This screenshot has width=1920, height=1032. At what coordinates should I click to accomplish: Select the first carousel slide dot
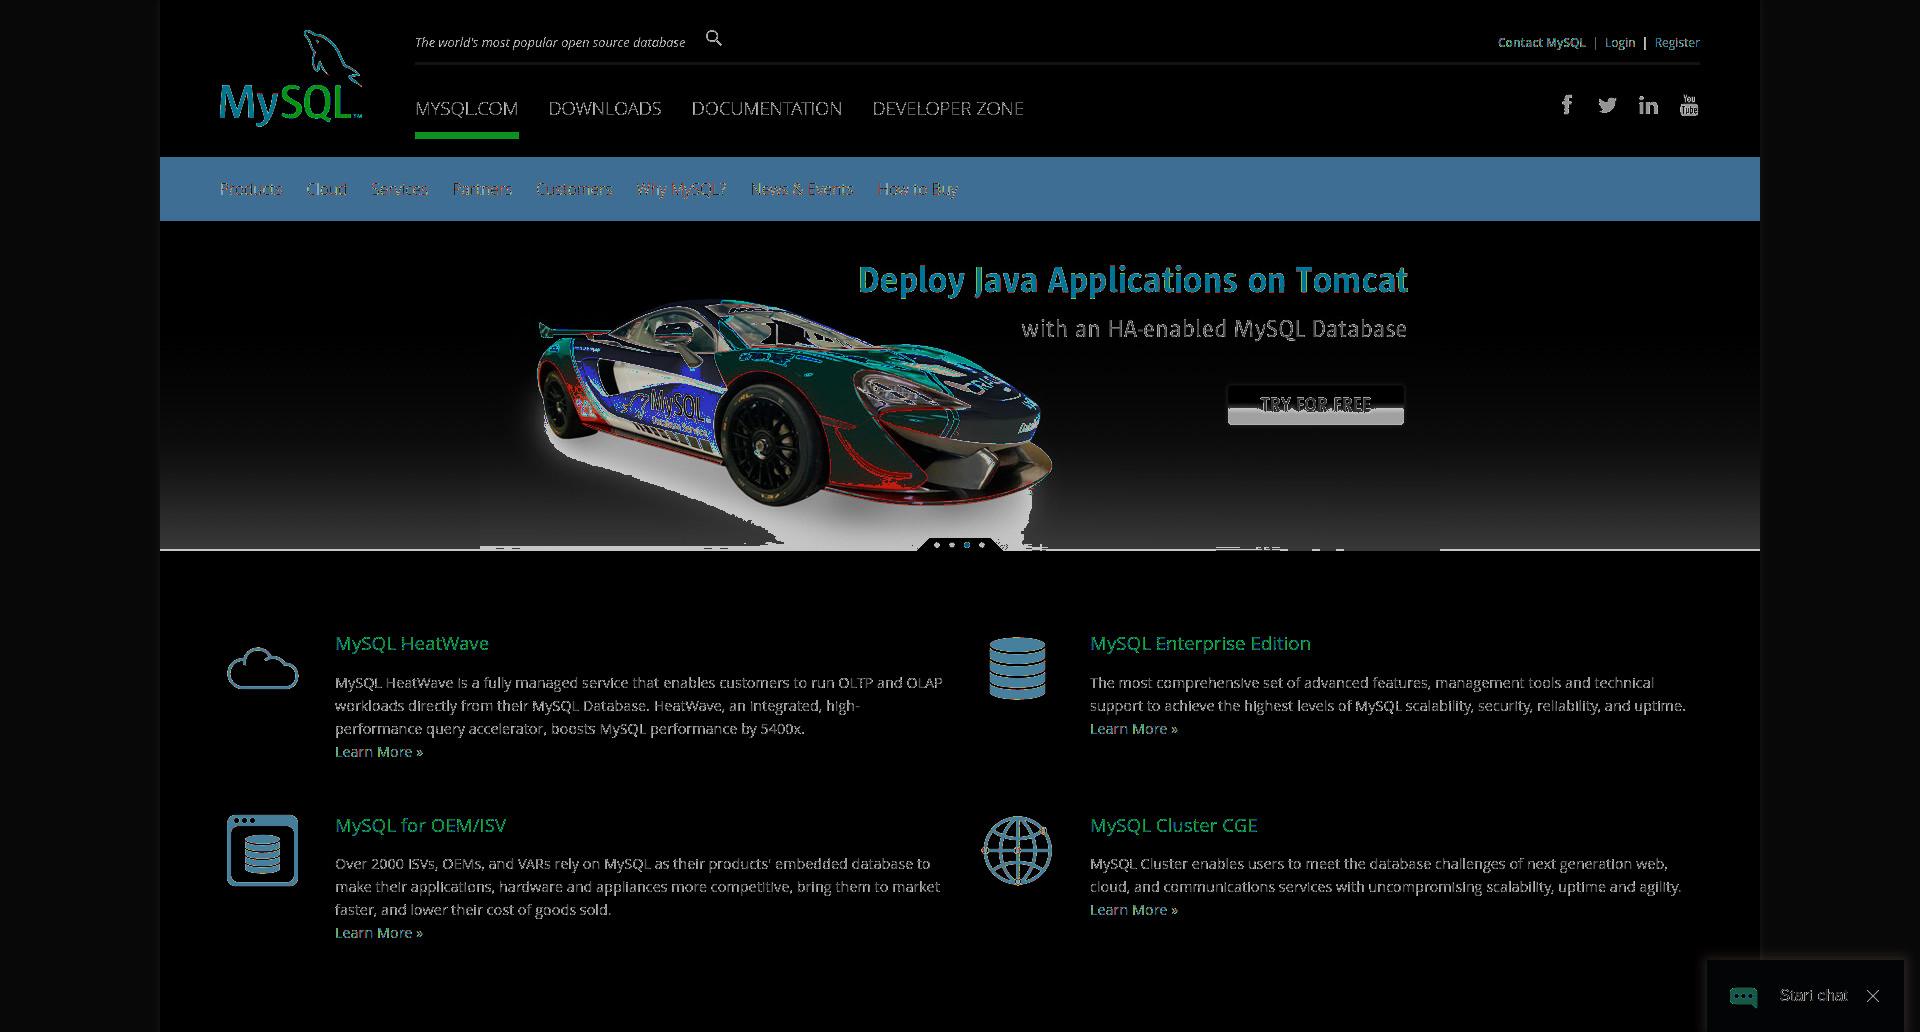[x=937, y=545]
